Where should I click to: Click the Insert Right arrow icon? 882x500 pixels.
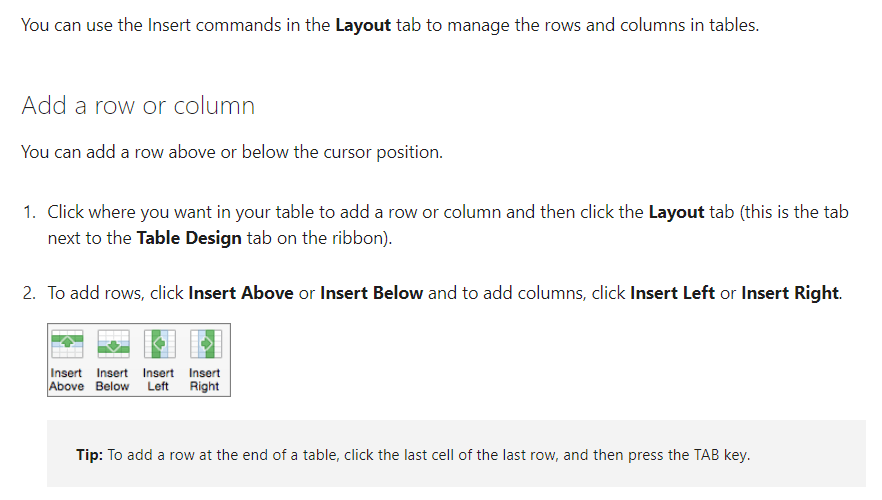pyautogui.click(x=205, y=344)
